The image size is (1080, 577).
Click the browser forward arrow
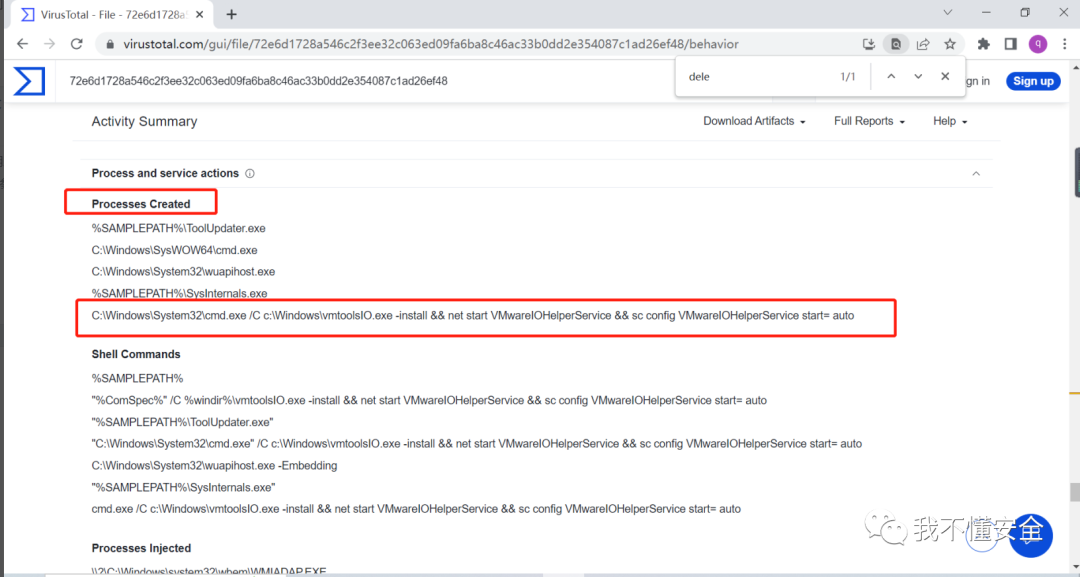[50, 44]
